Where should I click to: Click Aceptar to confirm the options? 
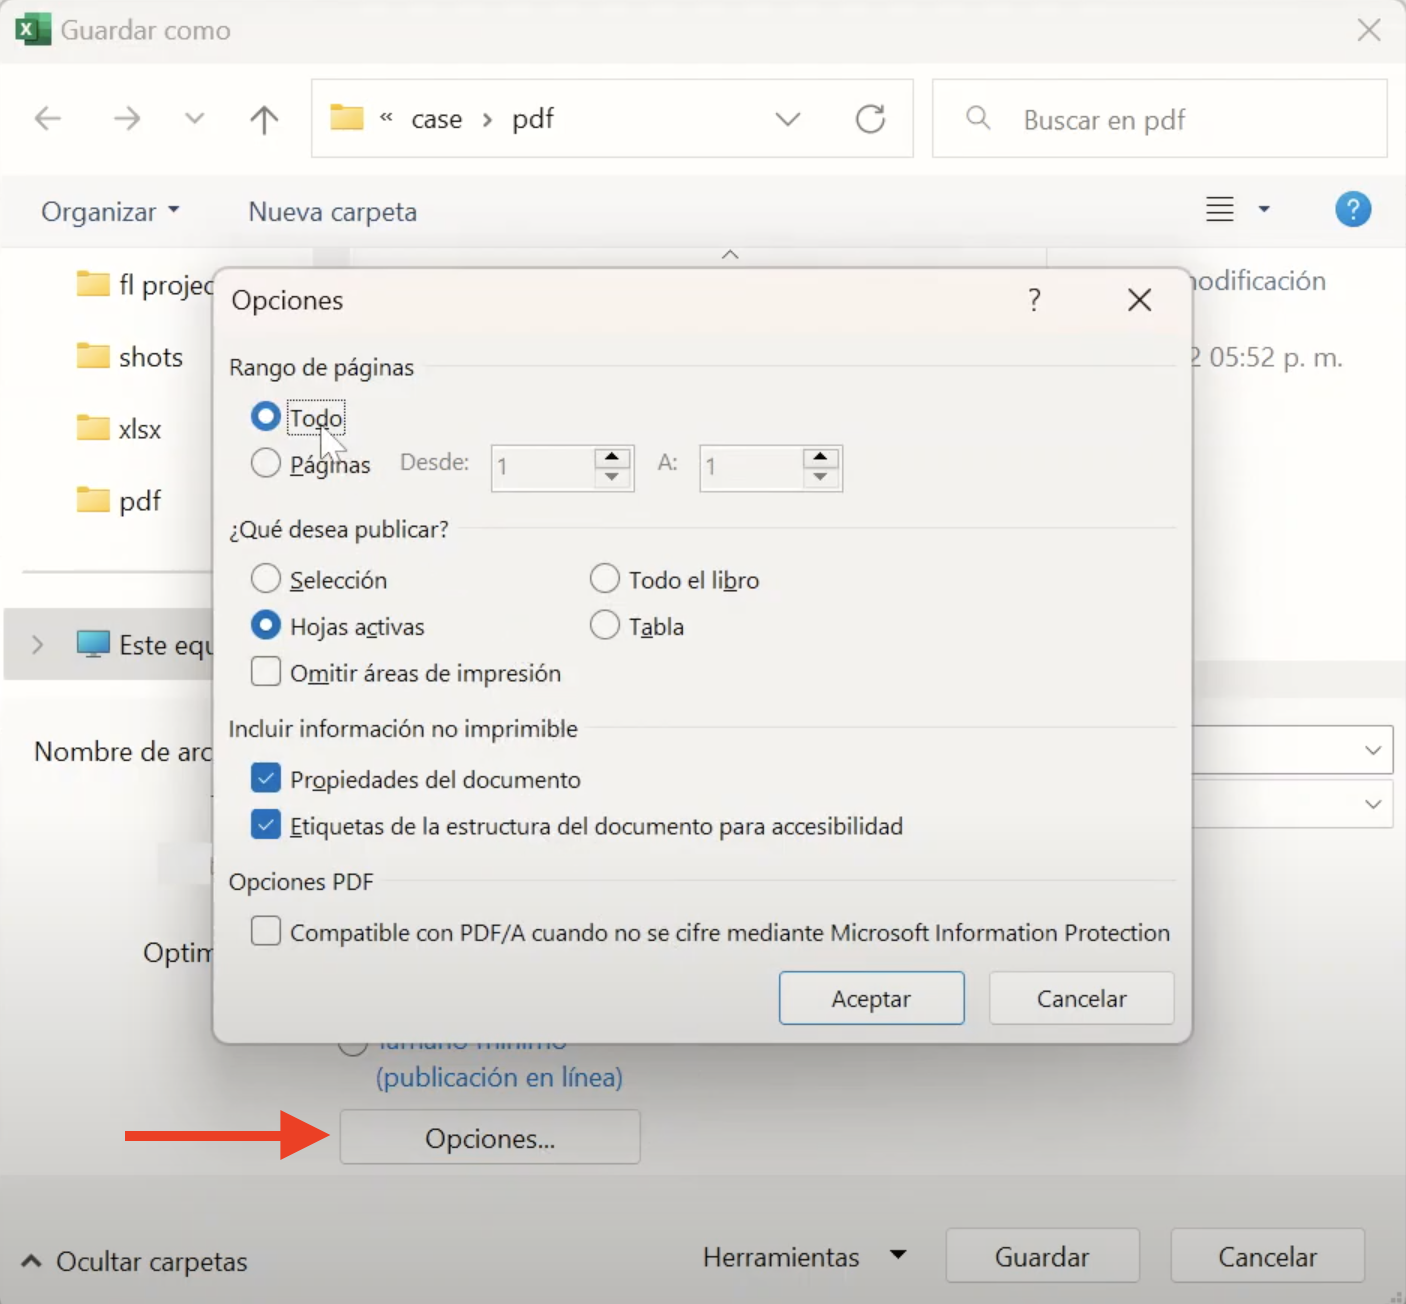(x=870, y=997)
